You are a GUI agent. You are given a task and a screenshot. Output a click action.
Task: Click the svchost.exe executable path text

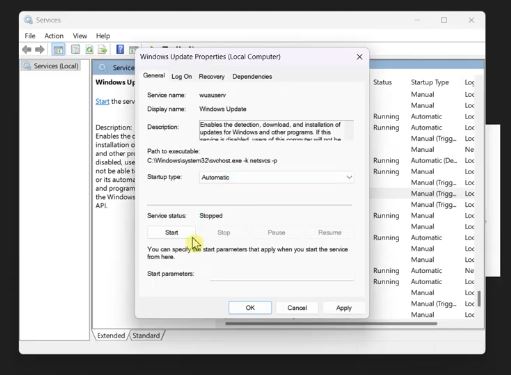[x=212, y=161]
